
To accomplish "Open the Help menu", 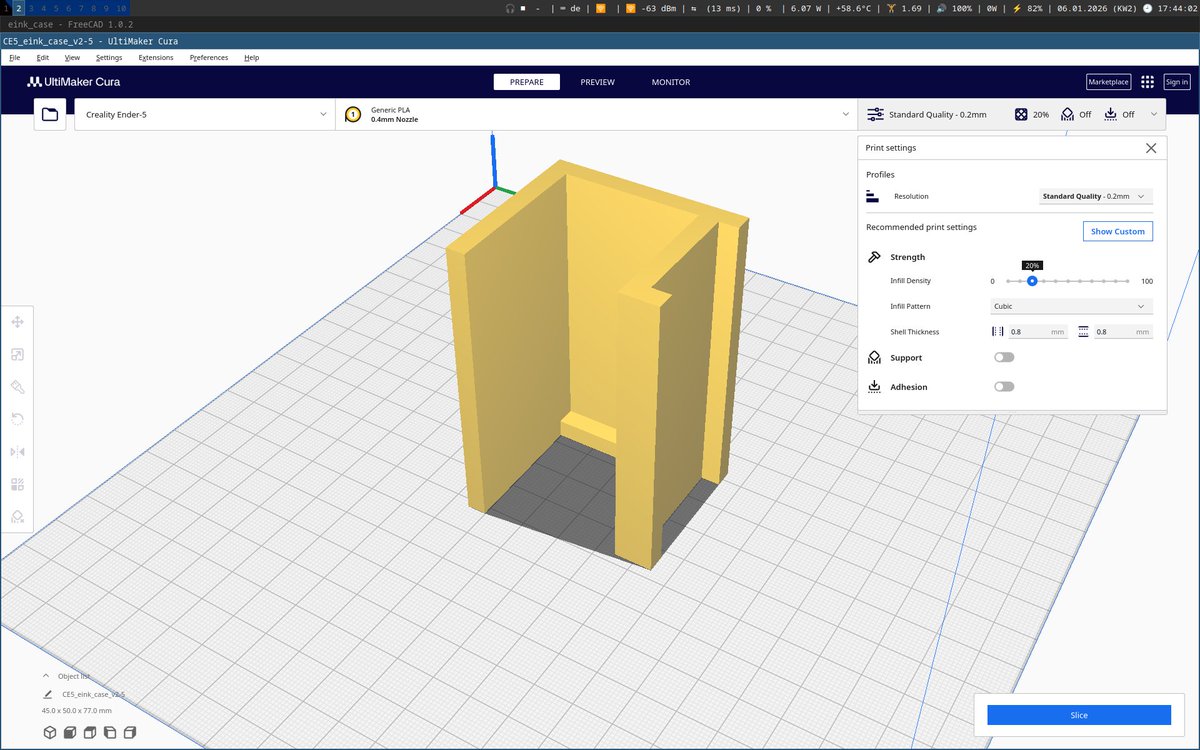I will tap(252, 58).
